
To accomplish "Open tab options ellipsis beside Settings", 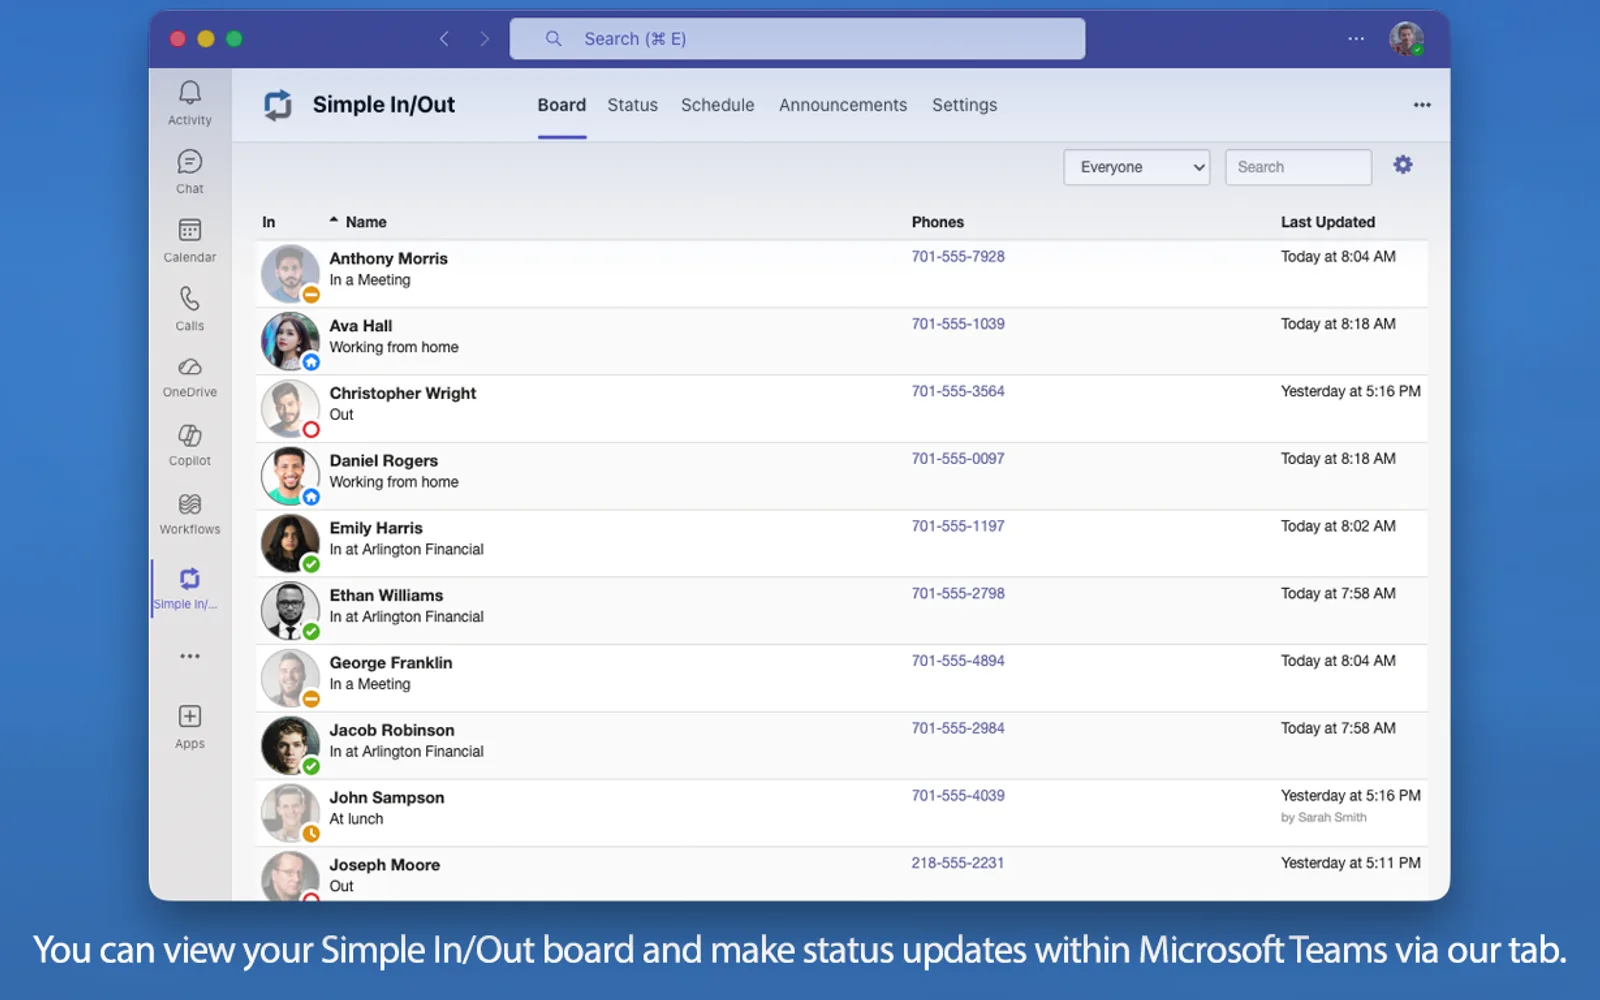I will (x=1422, y=105).
